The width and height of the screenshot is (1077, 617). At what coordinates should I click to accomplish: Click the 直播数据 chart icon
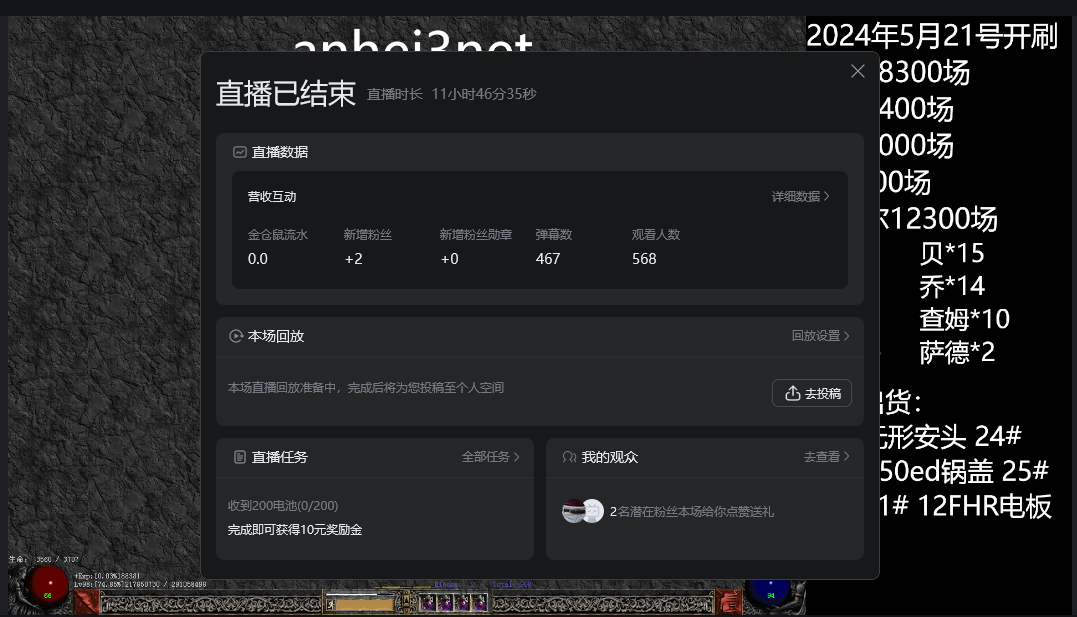click(240, 152)
